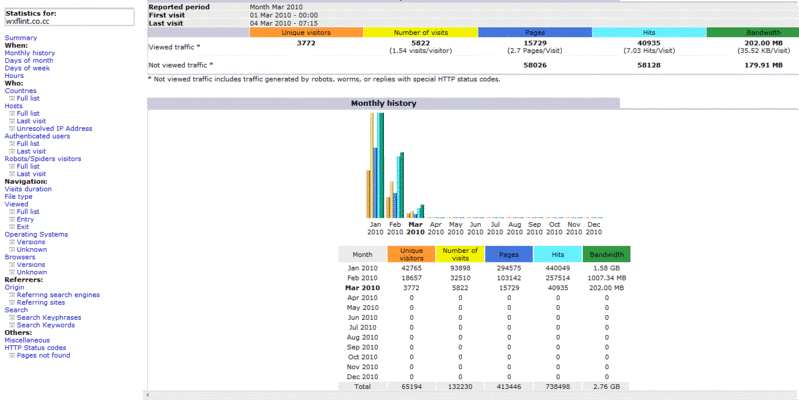
Task: Click Jan 2010 row in monthly table
Action: tap(484, 269)
